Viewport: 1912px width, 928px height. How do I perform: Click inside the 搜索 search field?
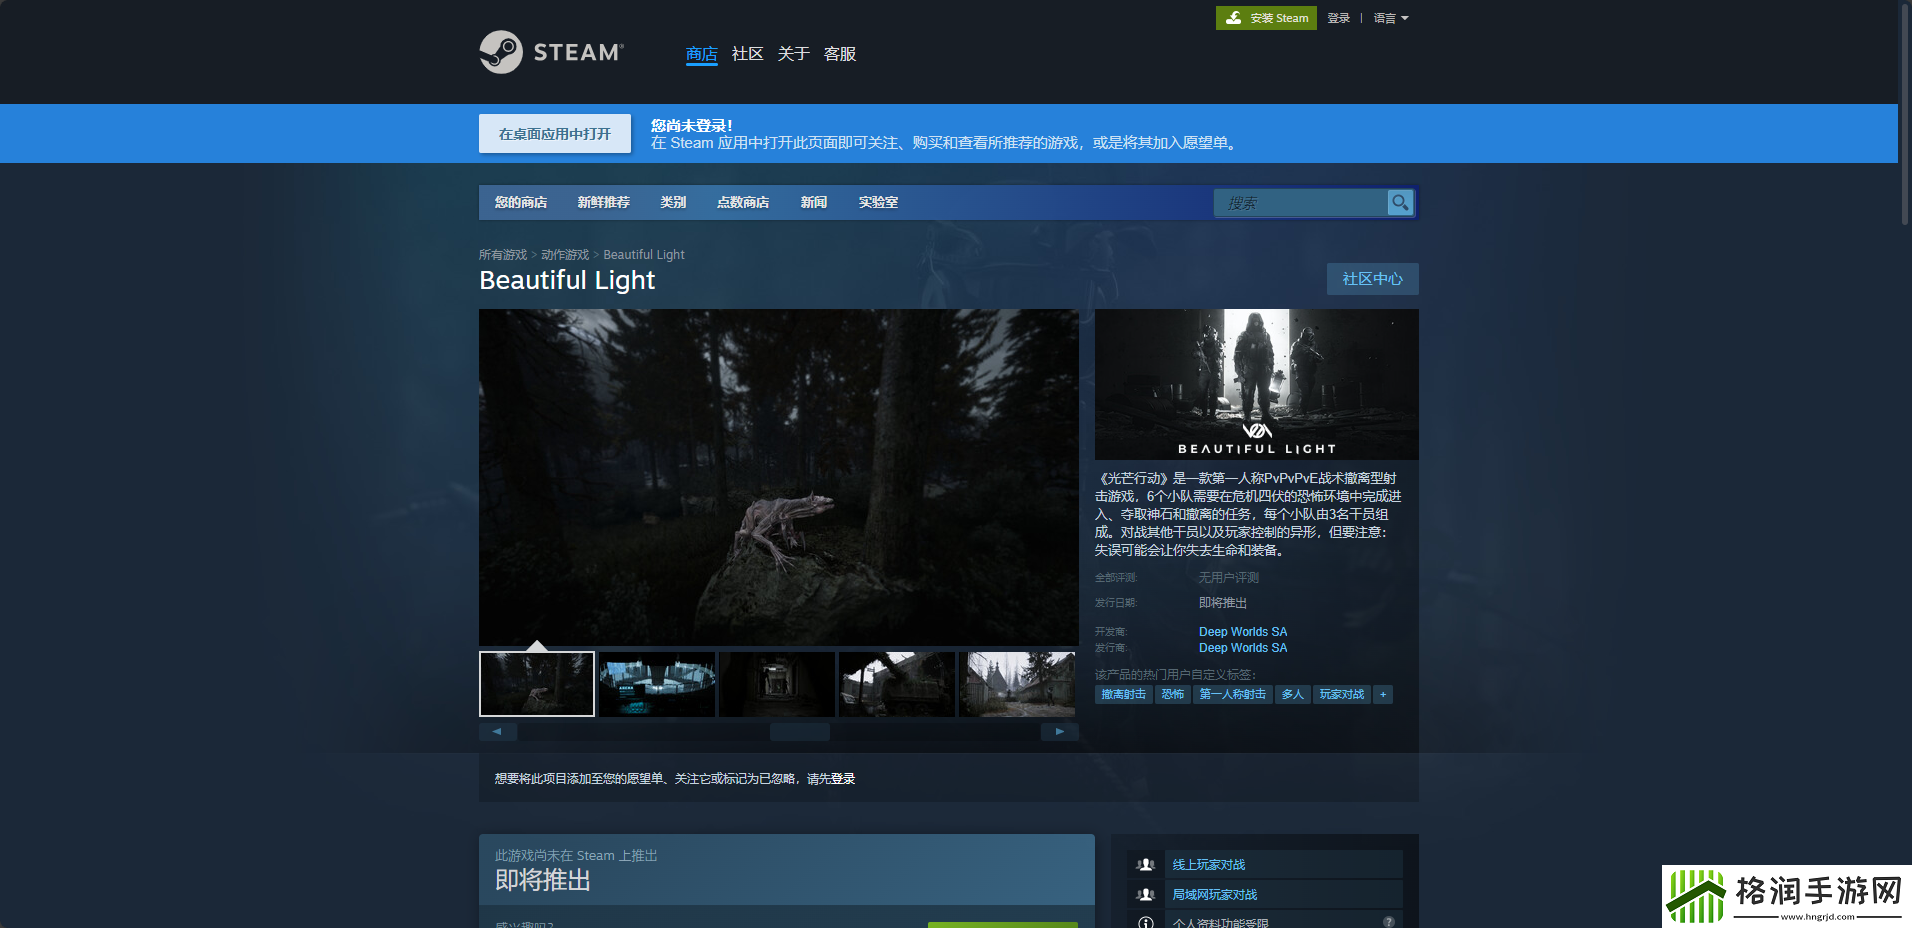click(1300, 203)
